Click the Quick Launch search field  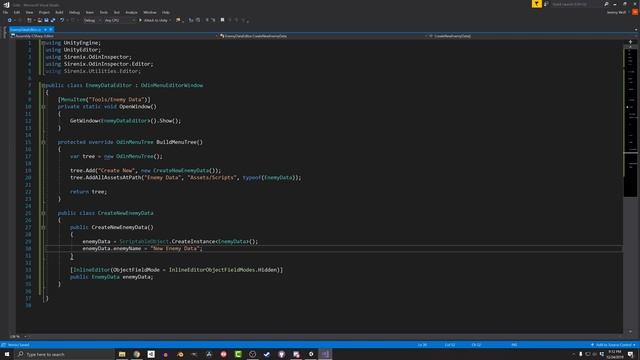pyautogui.click(x=576, y=4)
